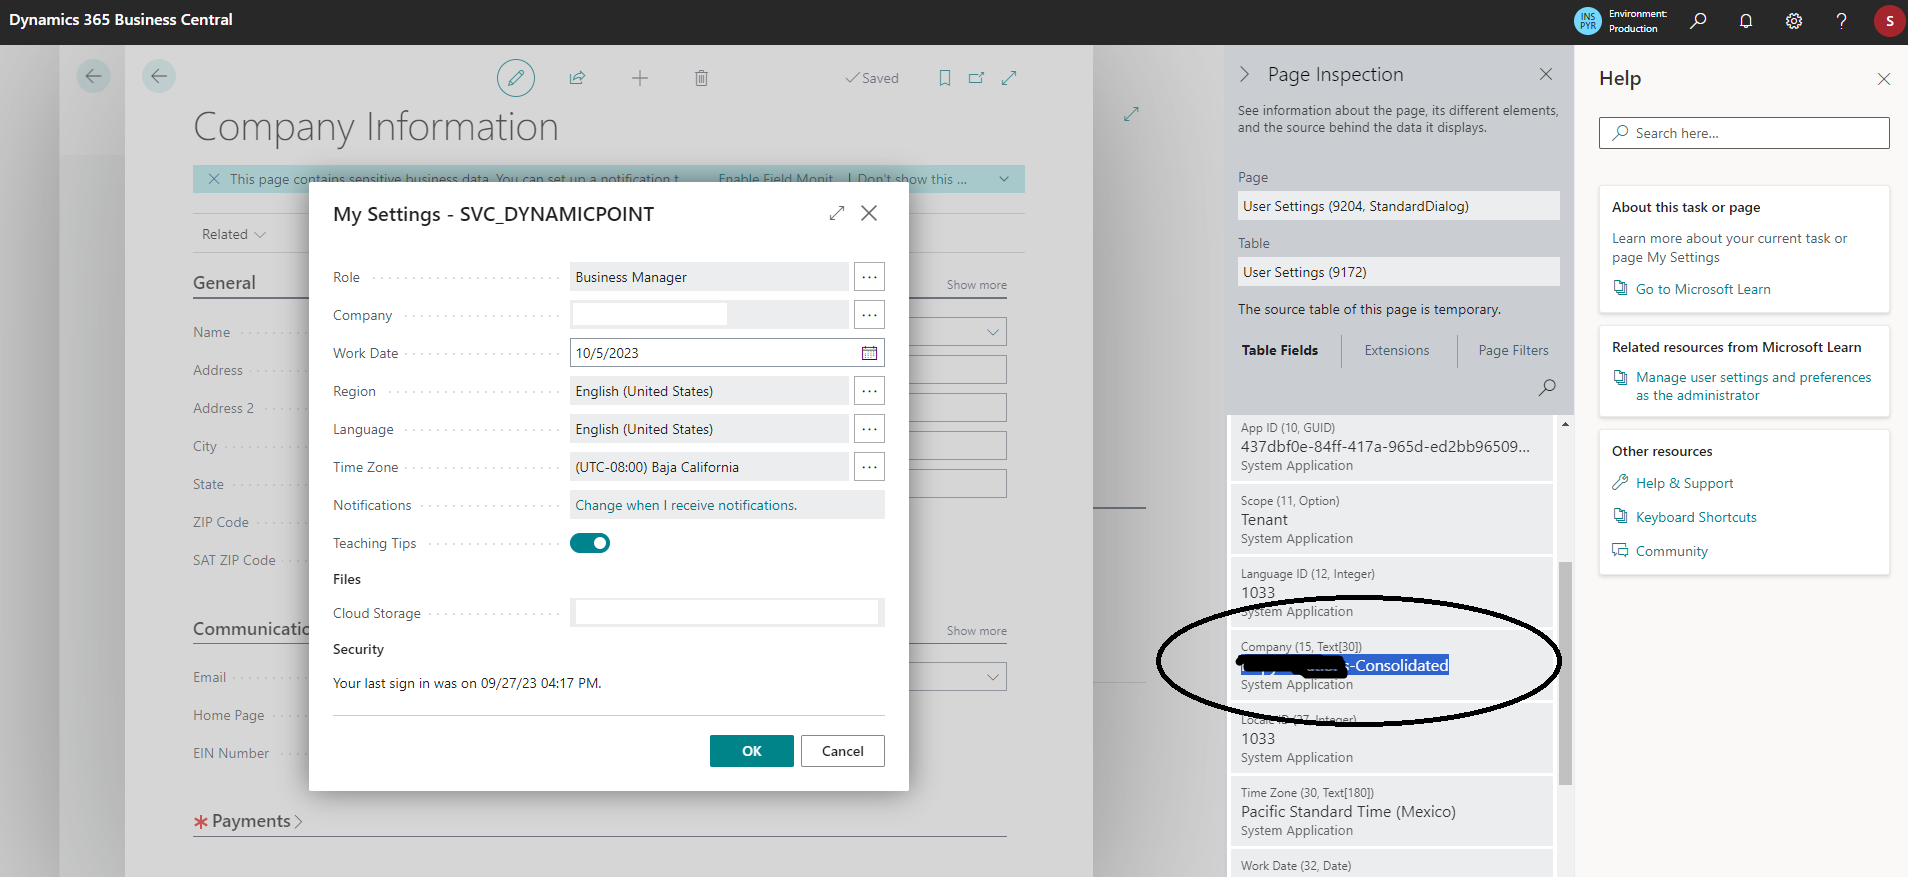This screenshot has height=877, width=1908.
Task: Dismiss the sensitive data notification
Action: [214, 179]
